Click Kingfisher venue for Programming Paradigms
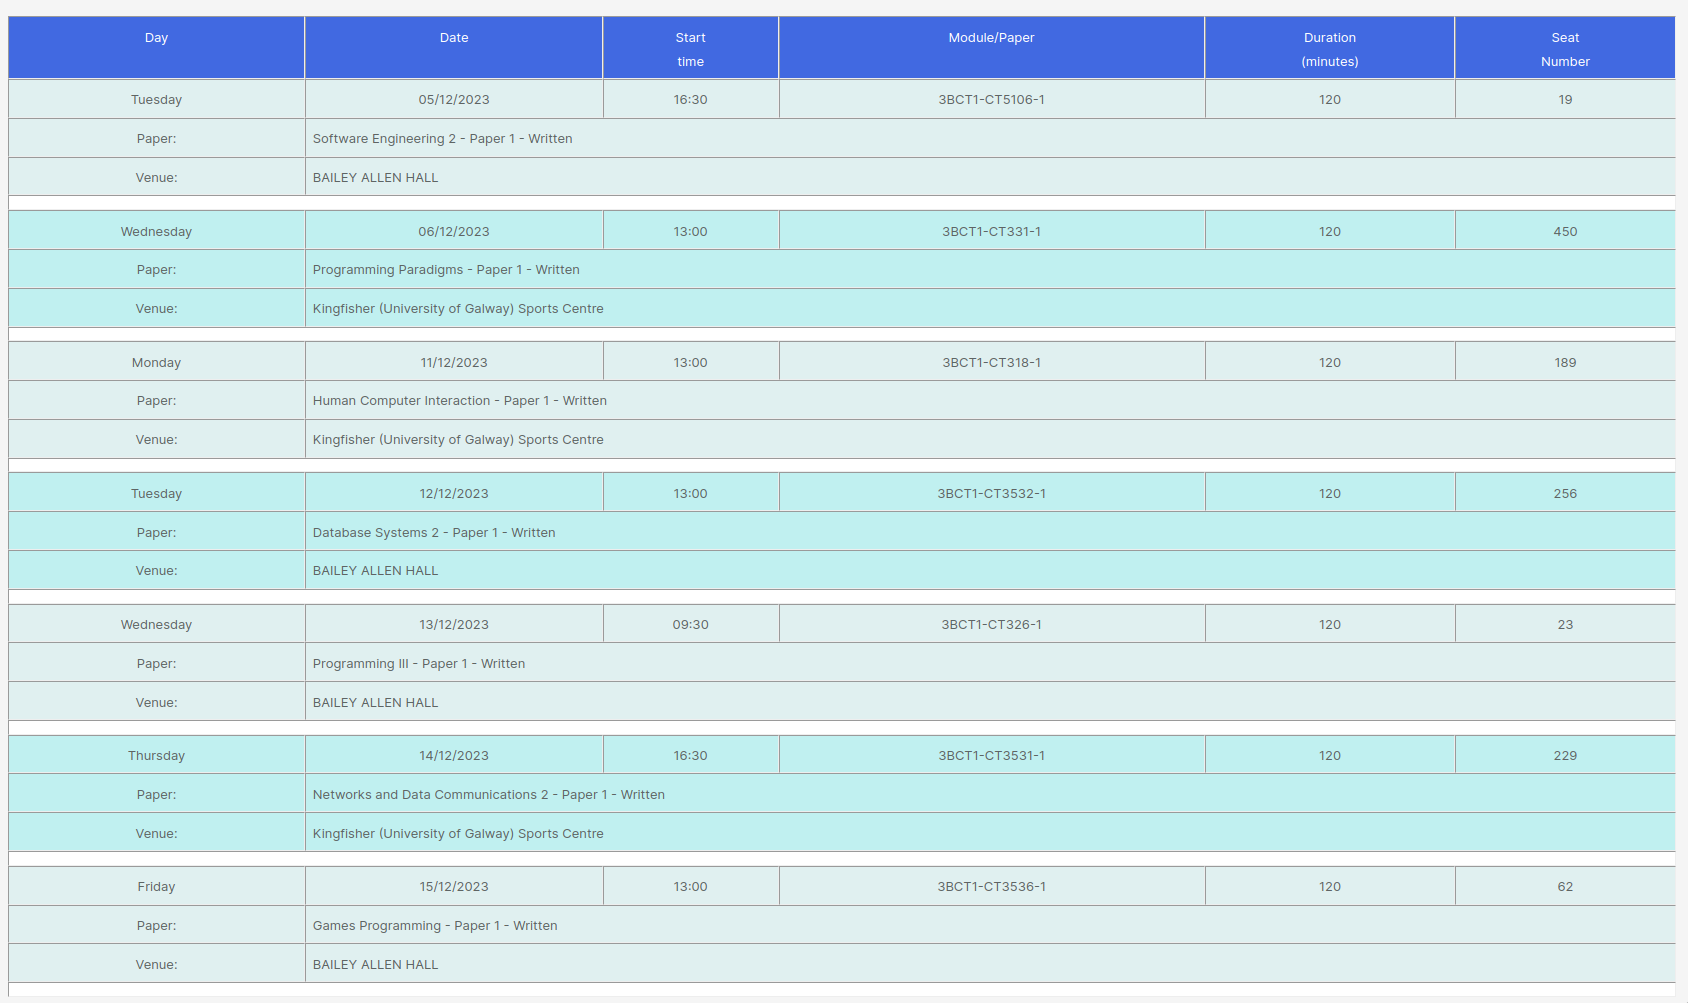This screenshot has height=1003, width=1688. [458, 309]
